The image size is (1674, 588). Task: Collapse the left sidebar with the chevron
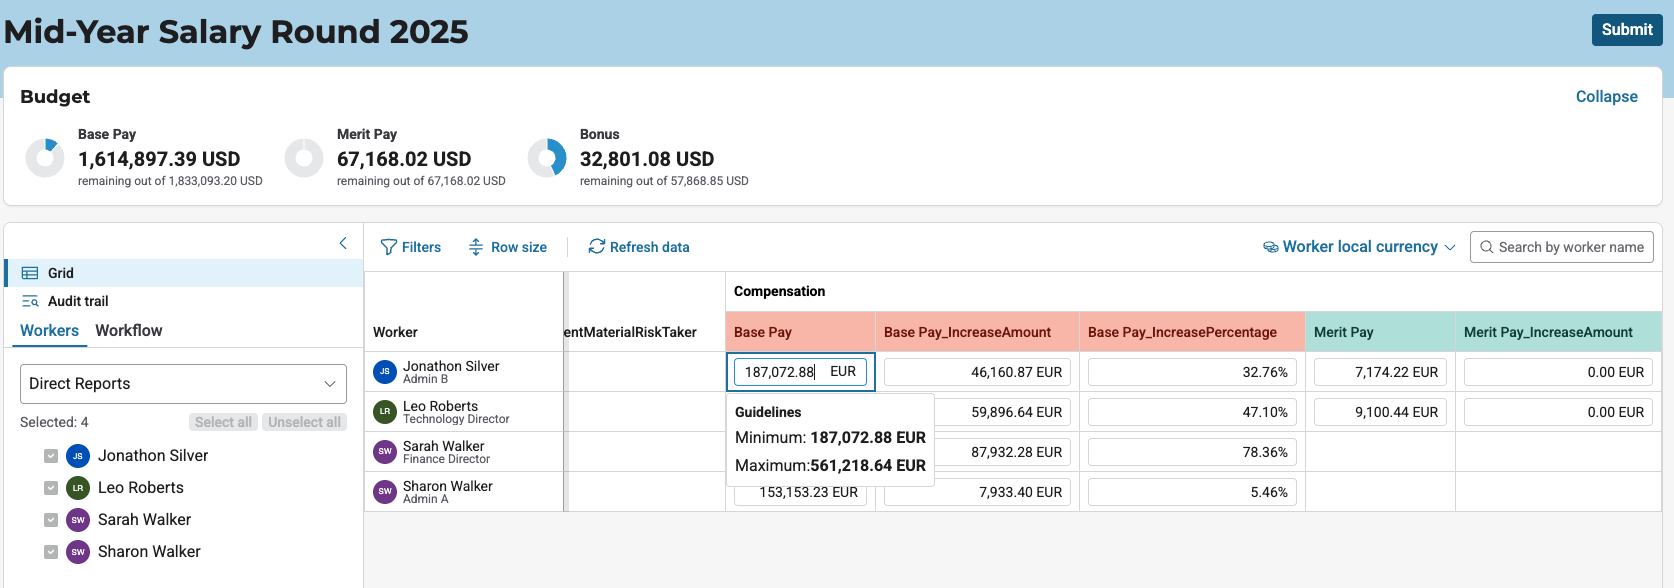pyautogui.click(x=343, y=243)
